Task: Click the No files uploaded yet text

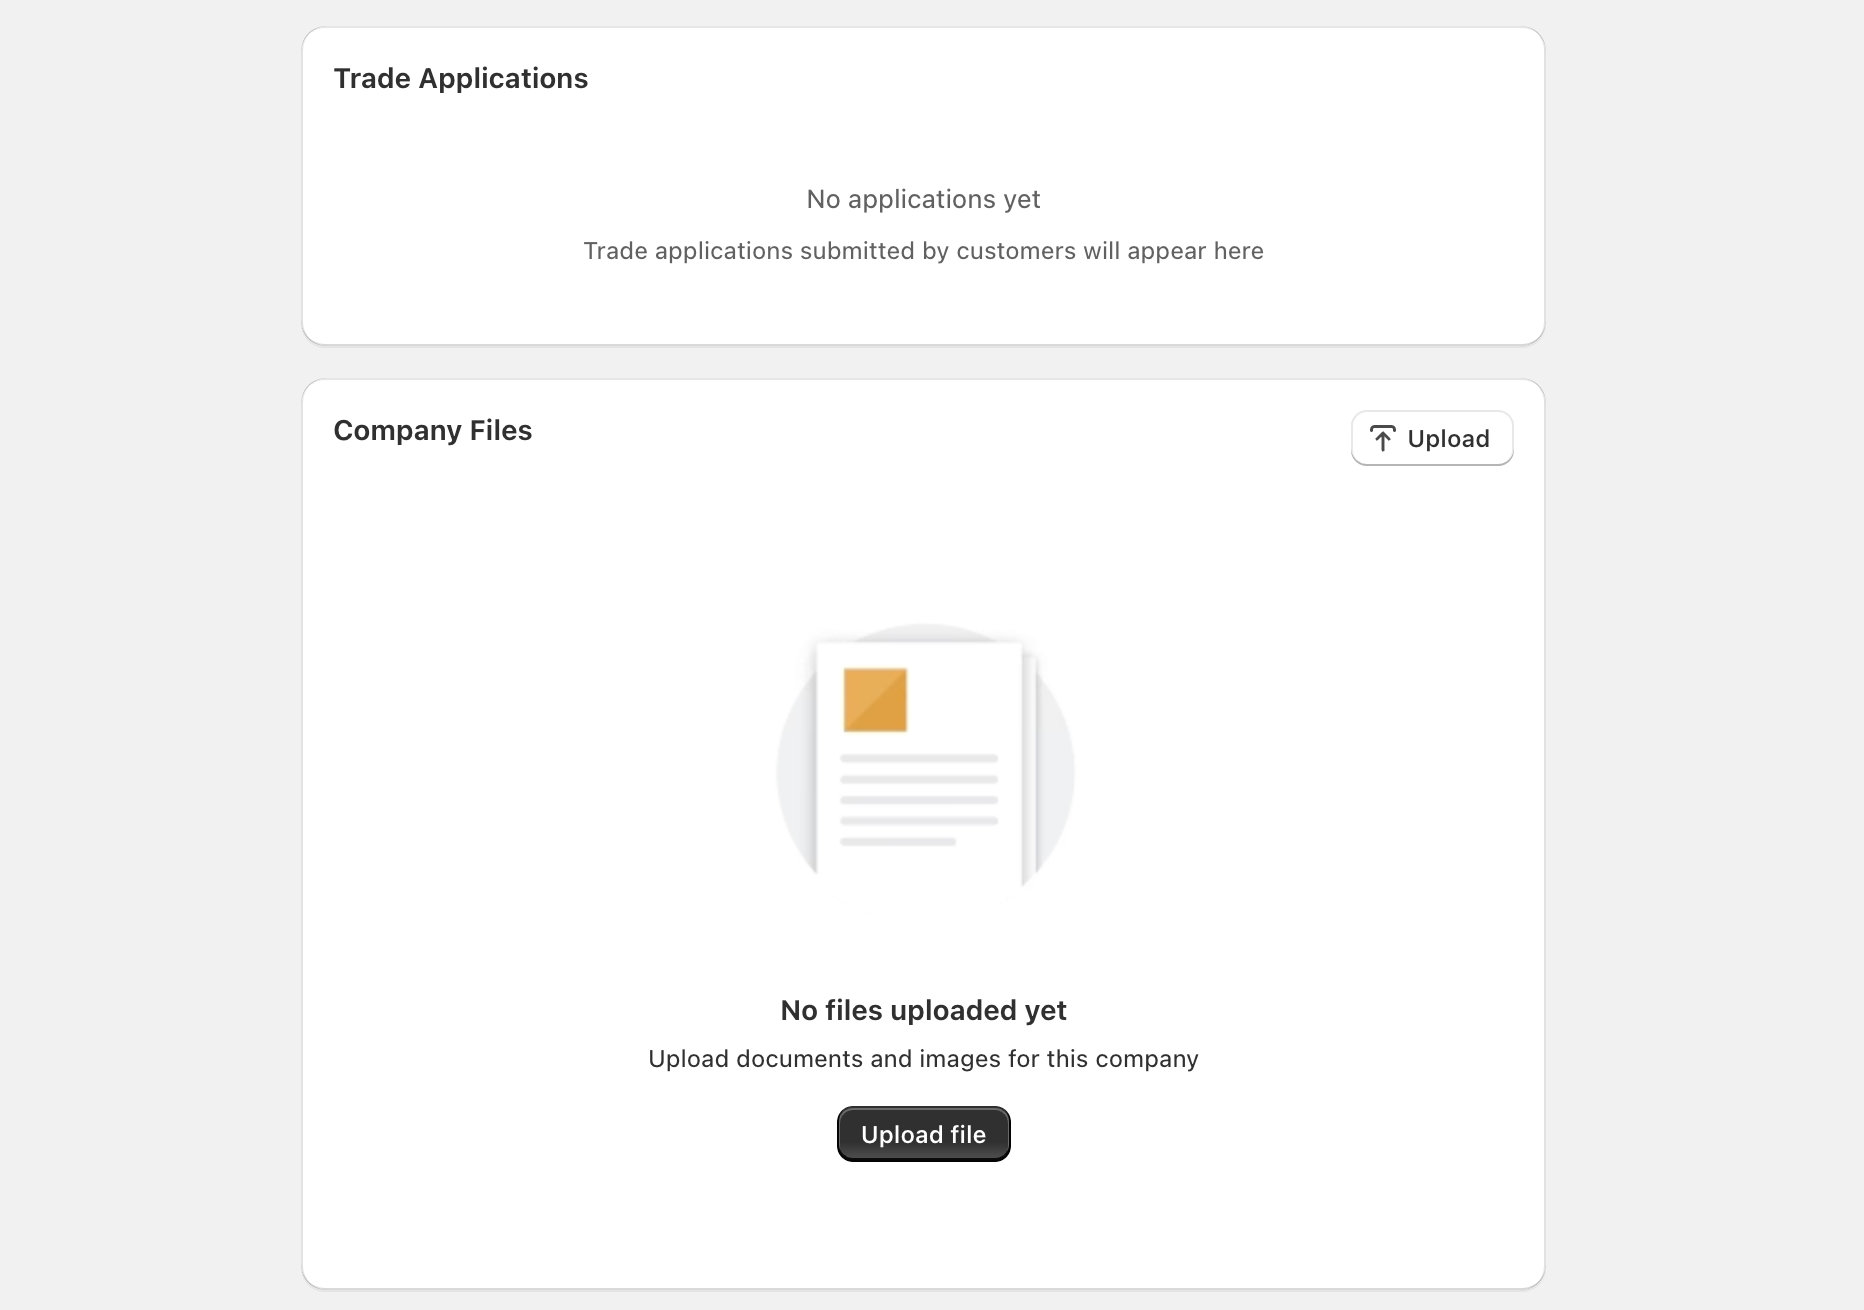Action: click(922, 1010)
